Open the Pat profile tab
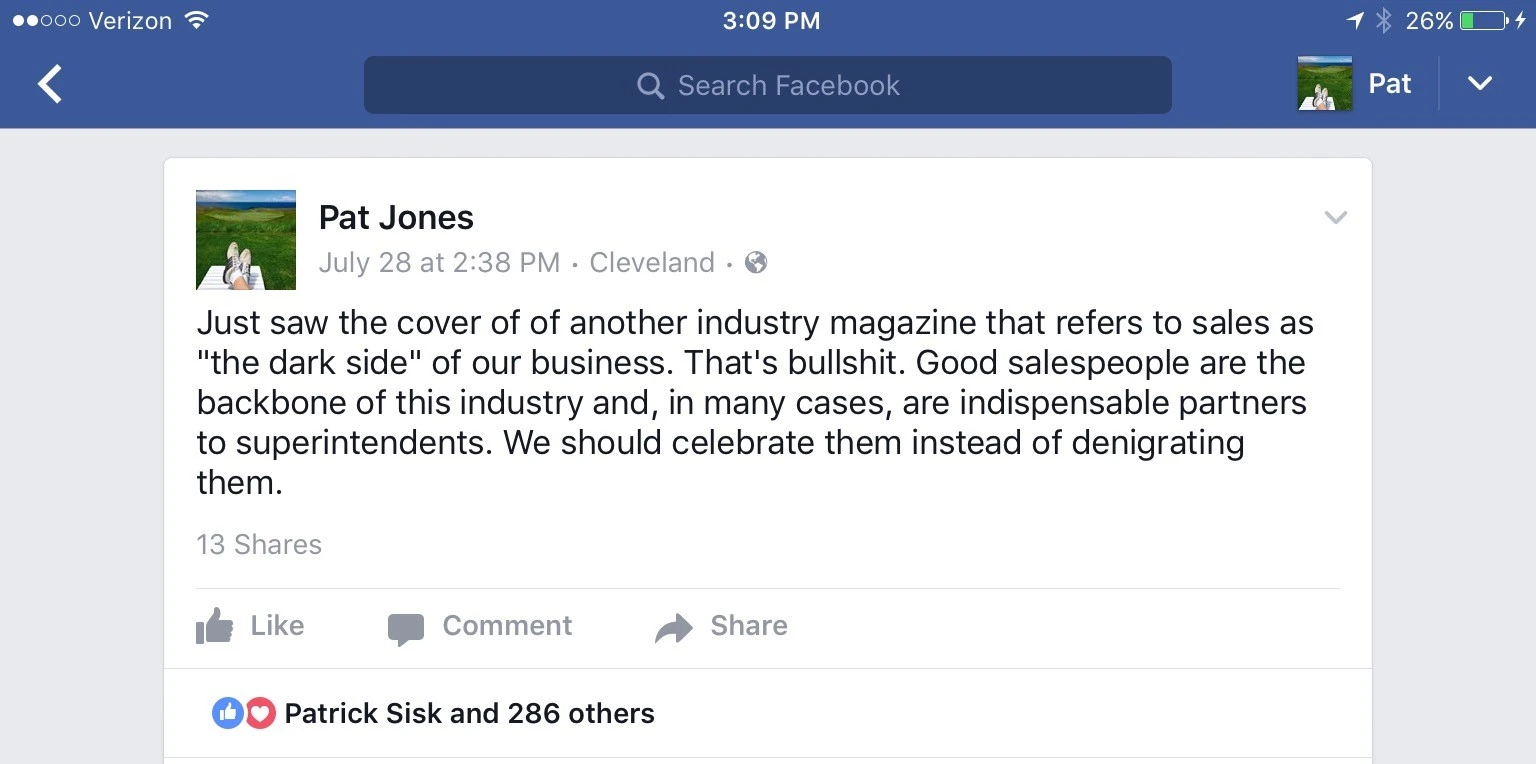1536x764 pixels. point(1389,84)
